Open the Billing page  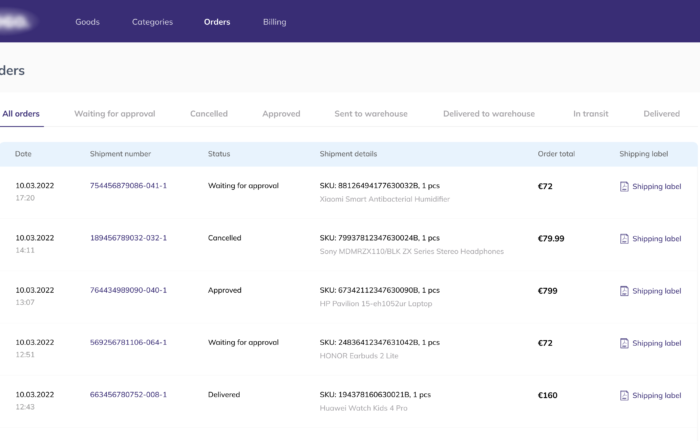pyautogui.click(x=275, y=22)
